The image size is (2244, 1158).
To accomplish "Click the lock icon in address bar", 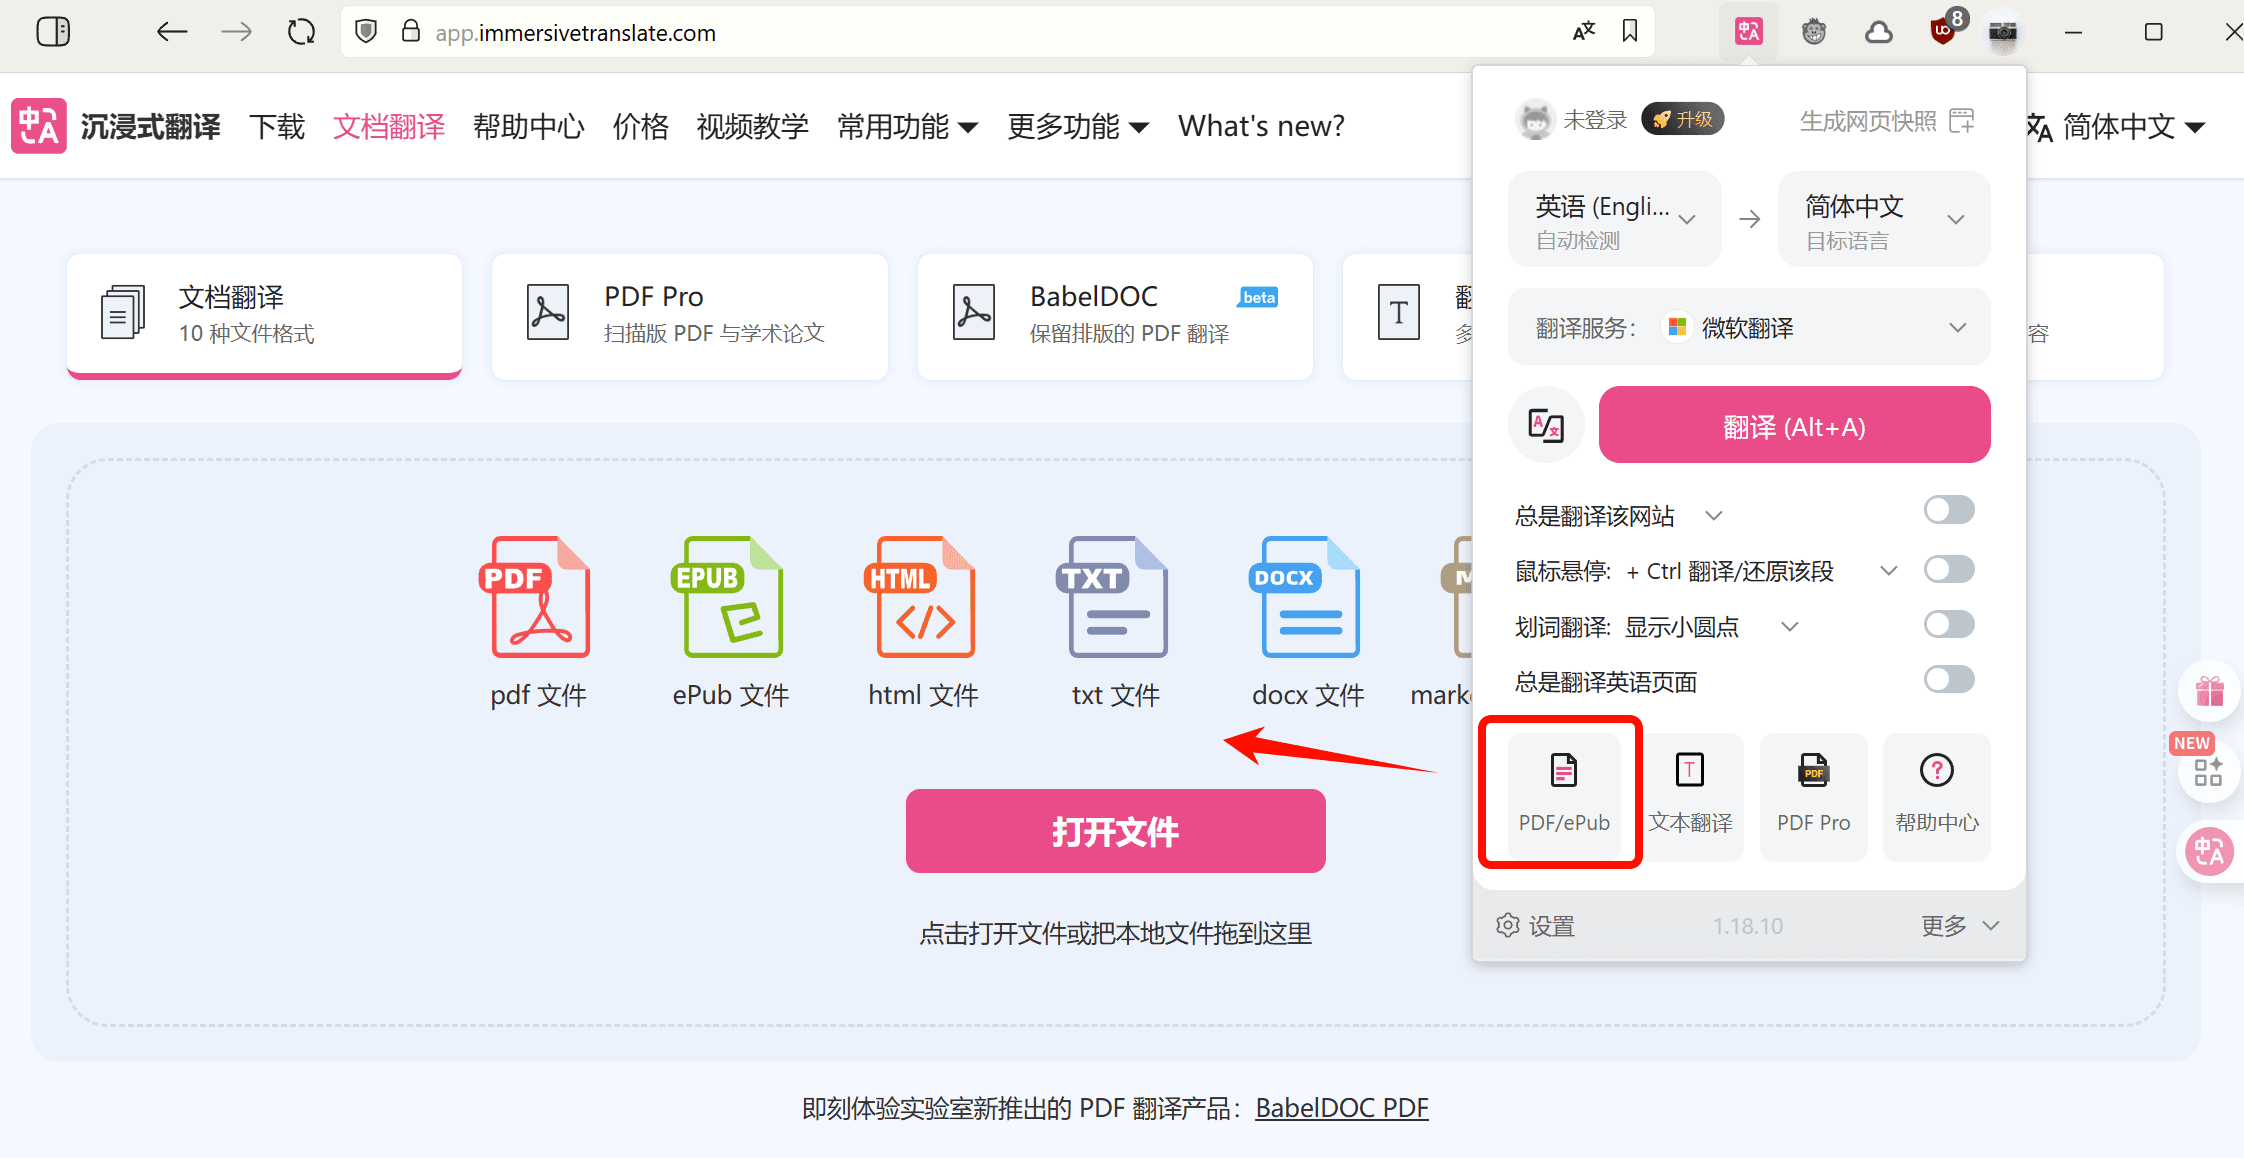I will 410,32.
